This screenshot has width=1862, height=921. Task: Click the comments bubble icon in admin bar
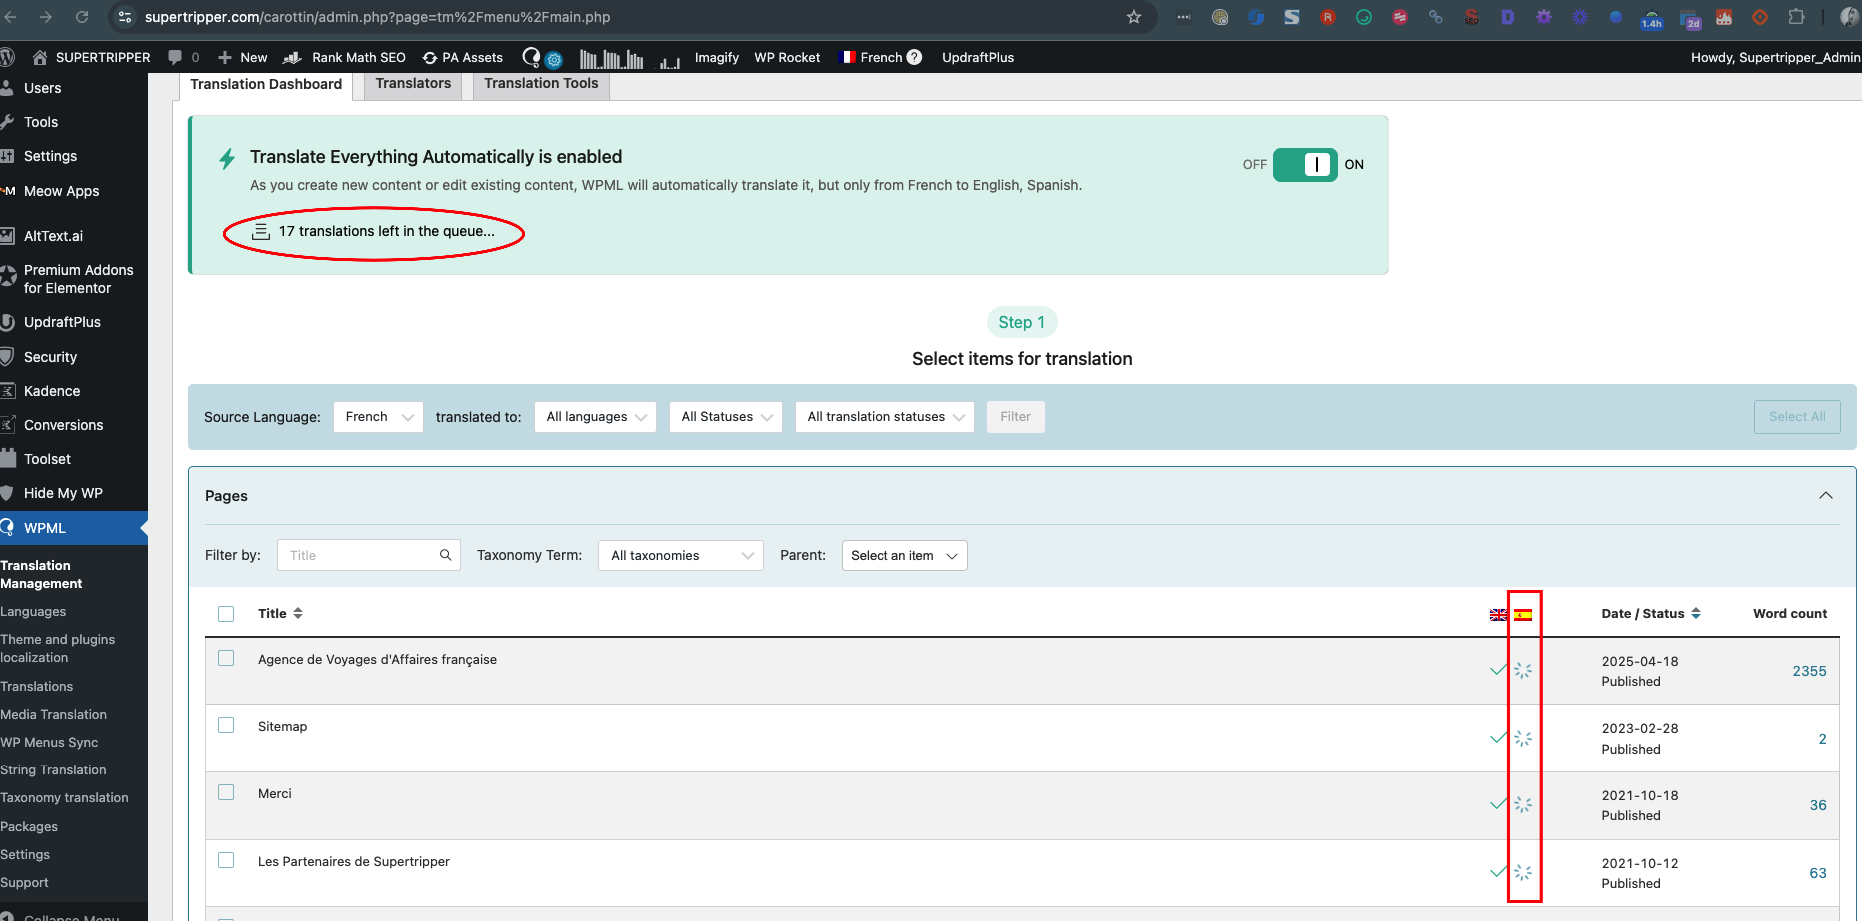[x=176, y=57]
